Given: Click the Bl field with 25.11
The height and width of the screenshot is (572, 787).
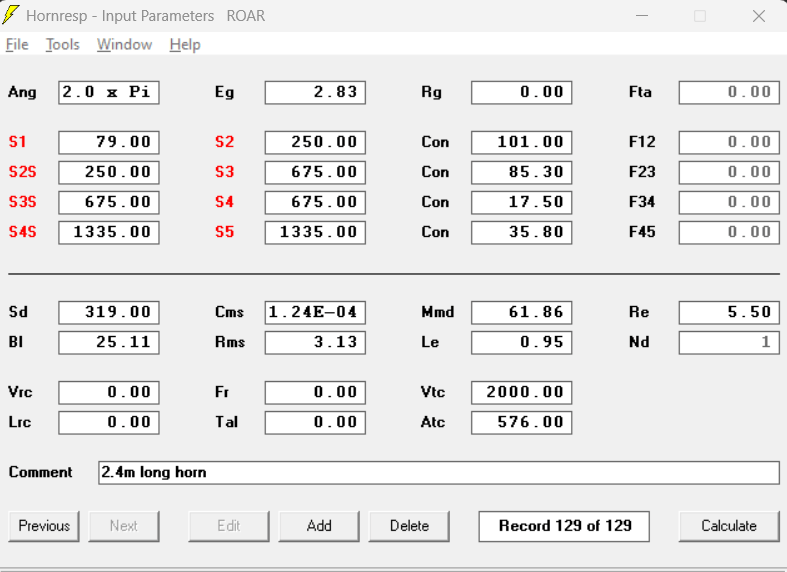Looking at the screenshot, I should [x=109, y=343].
